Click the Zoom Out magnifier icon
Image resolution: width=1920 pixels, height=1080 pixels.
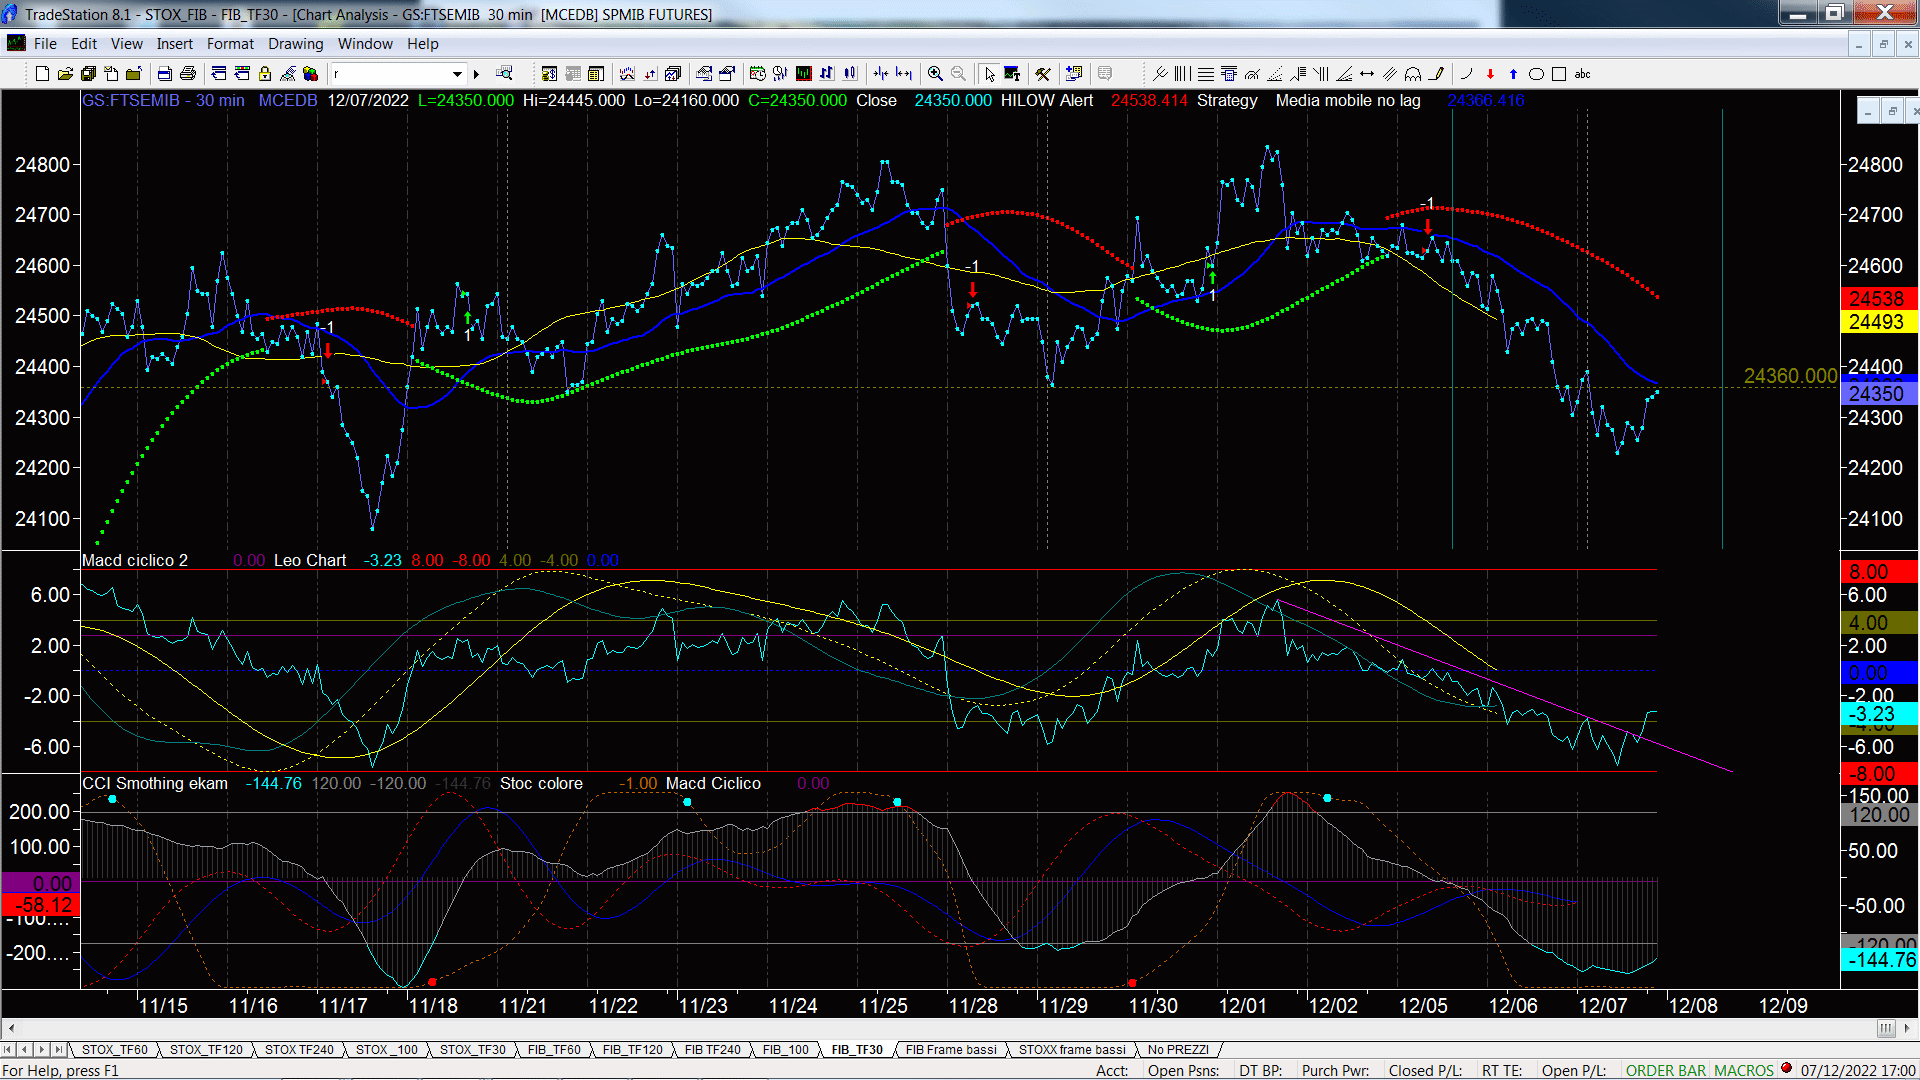tap(958, 74)
